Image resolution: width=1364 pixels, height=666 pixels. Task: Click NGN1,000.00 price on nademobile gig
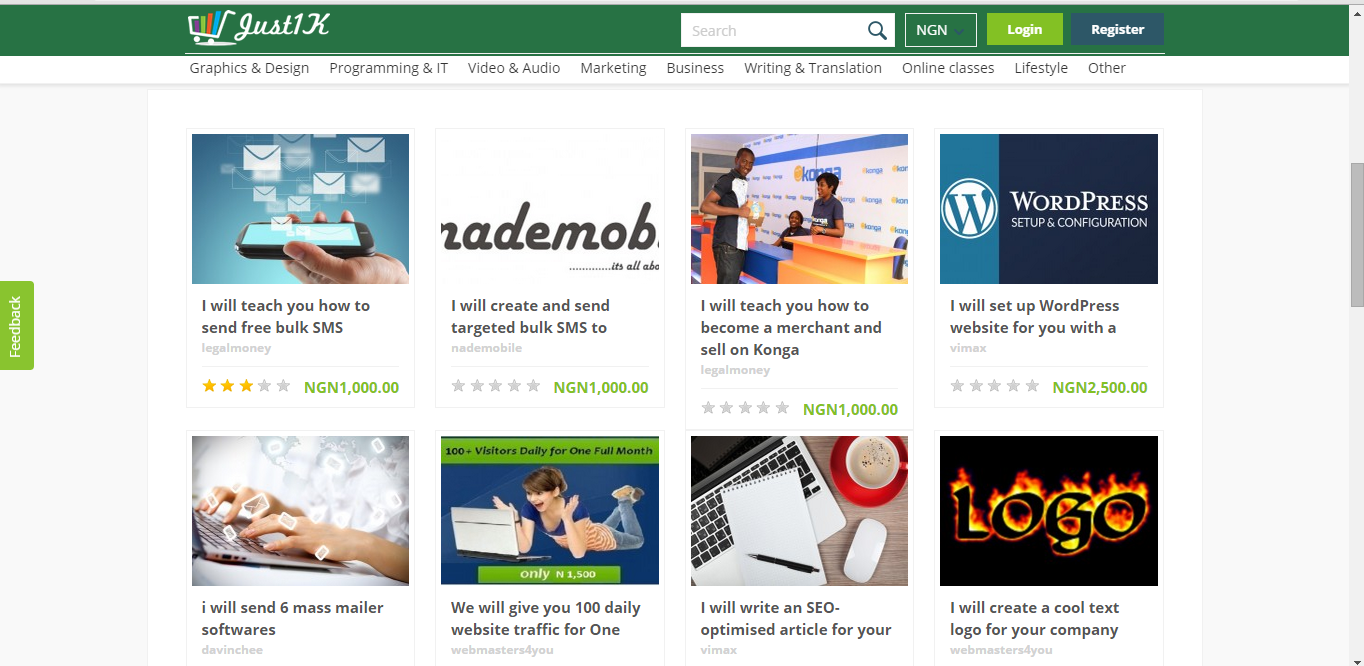click(601, 388)
